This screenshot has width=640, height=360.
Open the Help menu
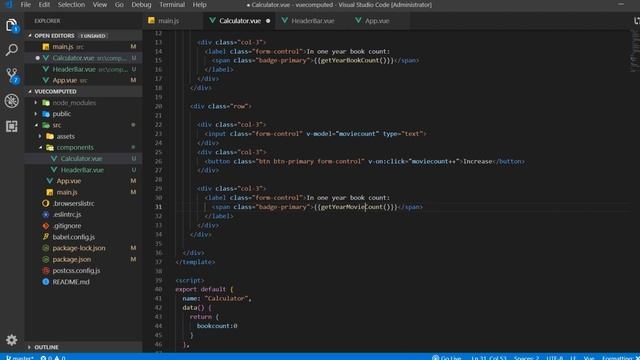click(199, 4)
